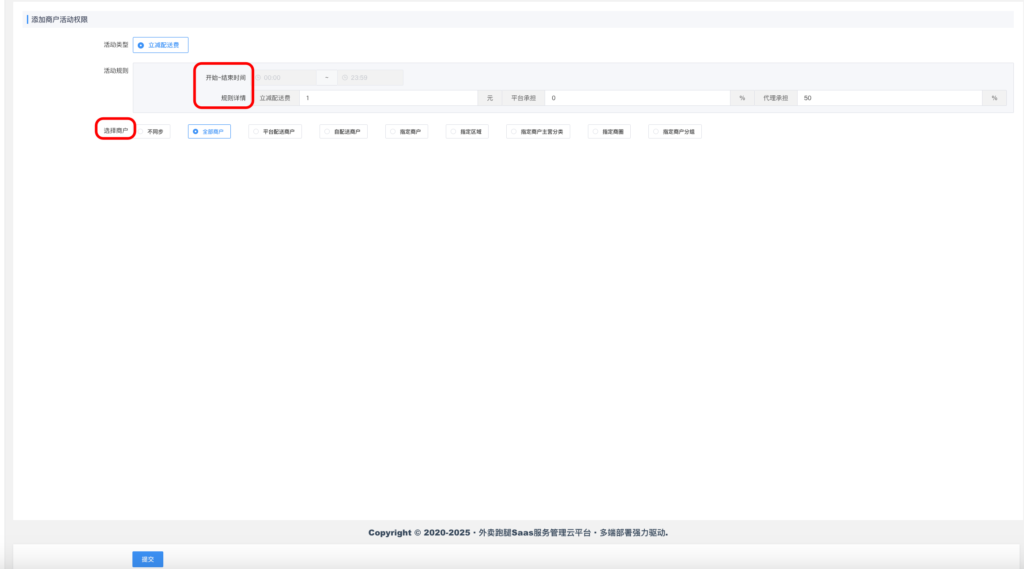
Task: Choose the 指定商户分组 radio option
Action: point(675,131)
